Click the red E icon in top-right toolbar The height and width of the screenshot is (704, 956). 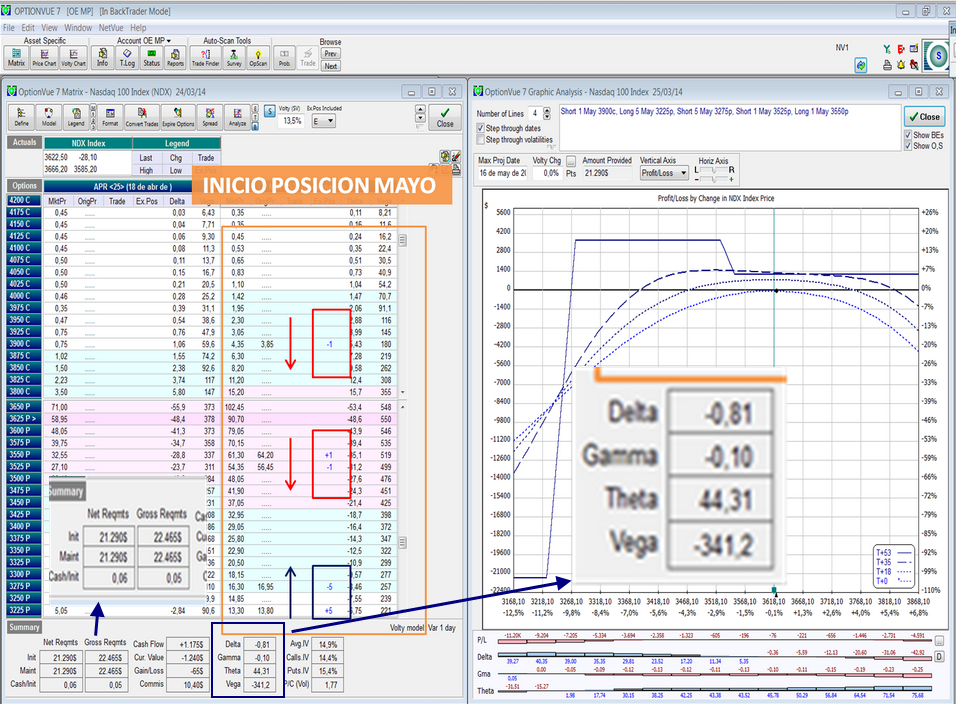901,49
